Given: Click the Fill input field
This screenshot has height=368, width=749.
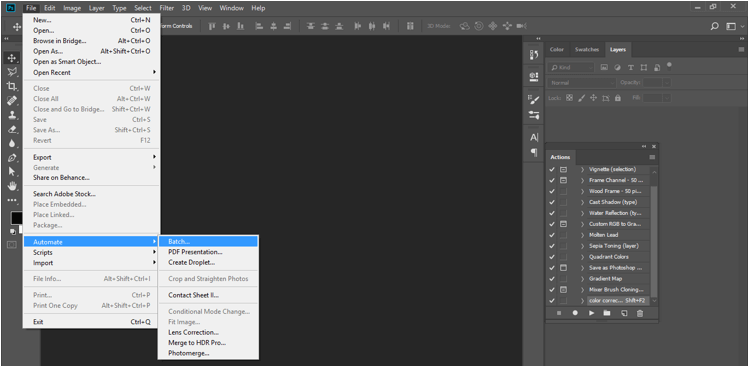Looking at the screenshot, I should pyautogui.click(x=653, y=97).
